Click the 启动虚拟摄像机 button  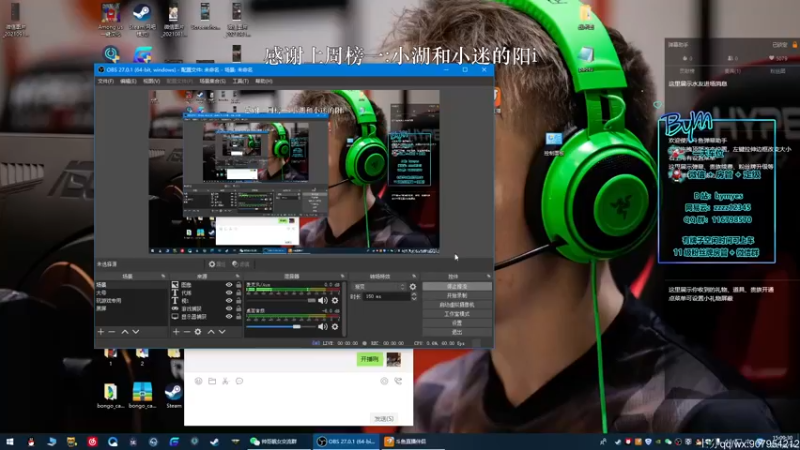click(x=457, y=305)
